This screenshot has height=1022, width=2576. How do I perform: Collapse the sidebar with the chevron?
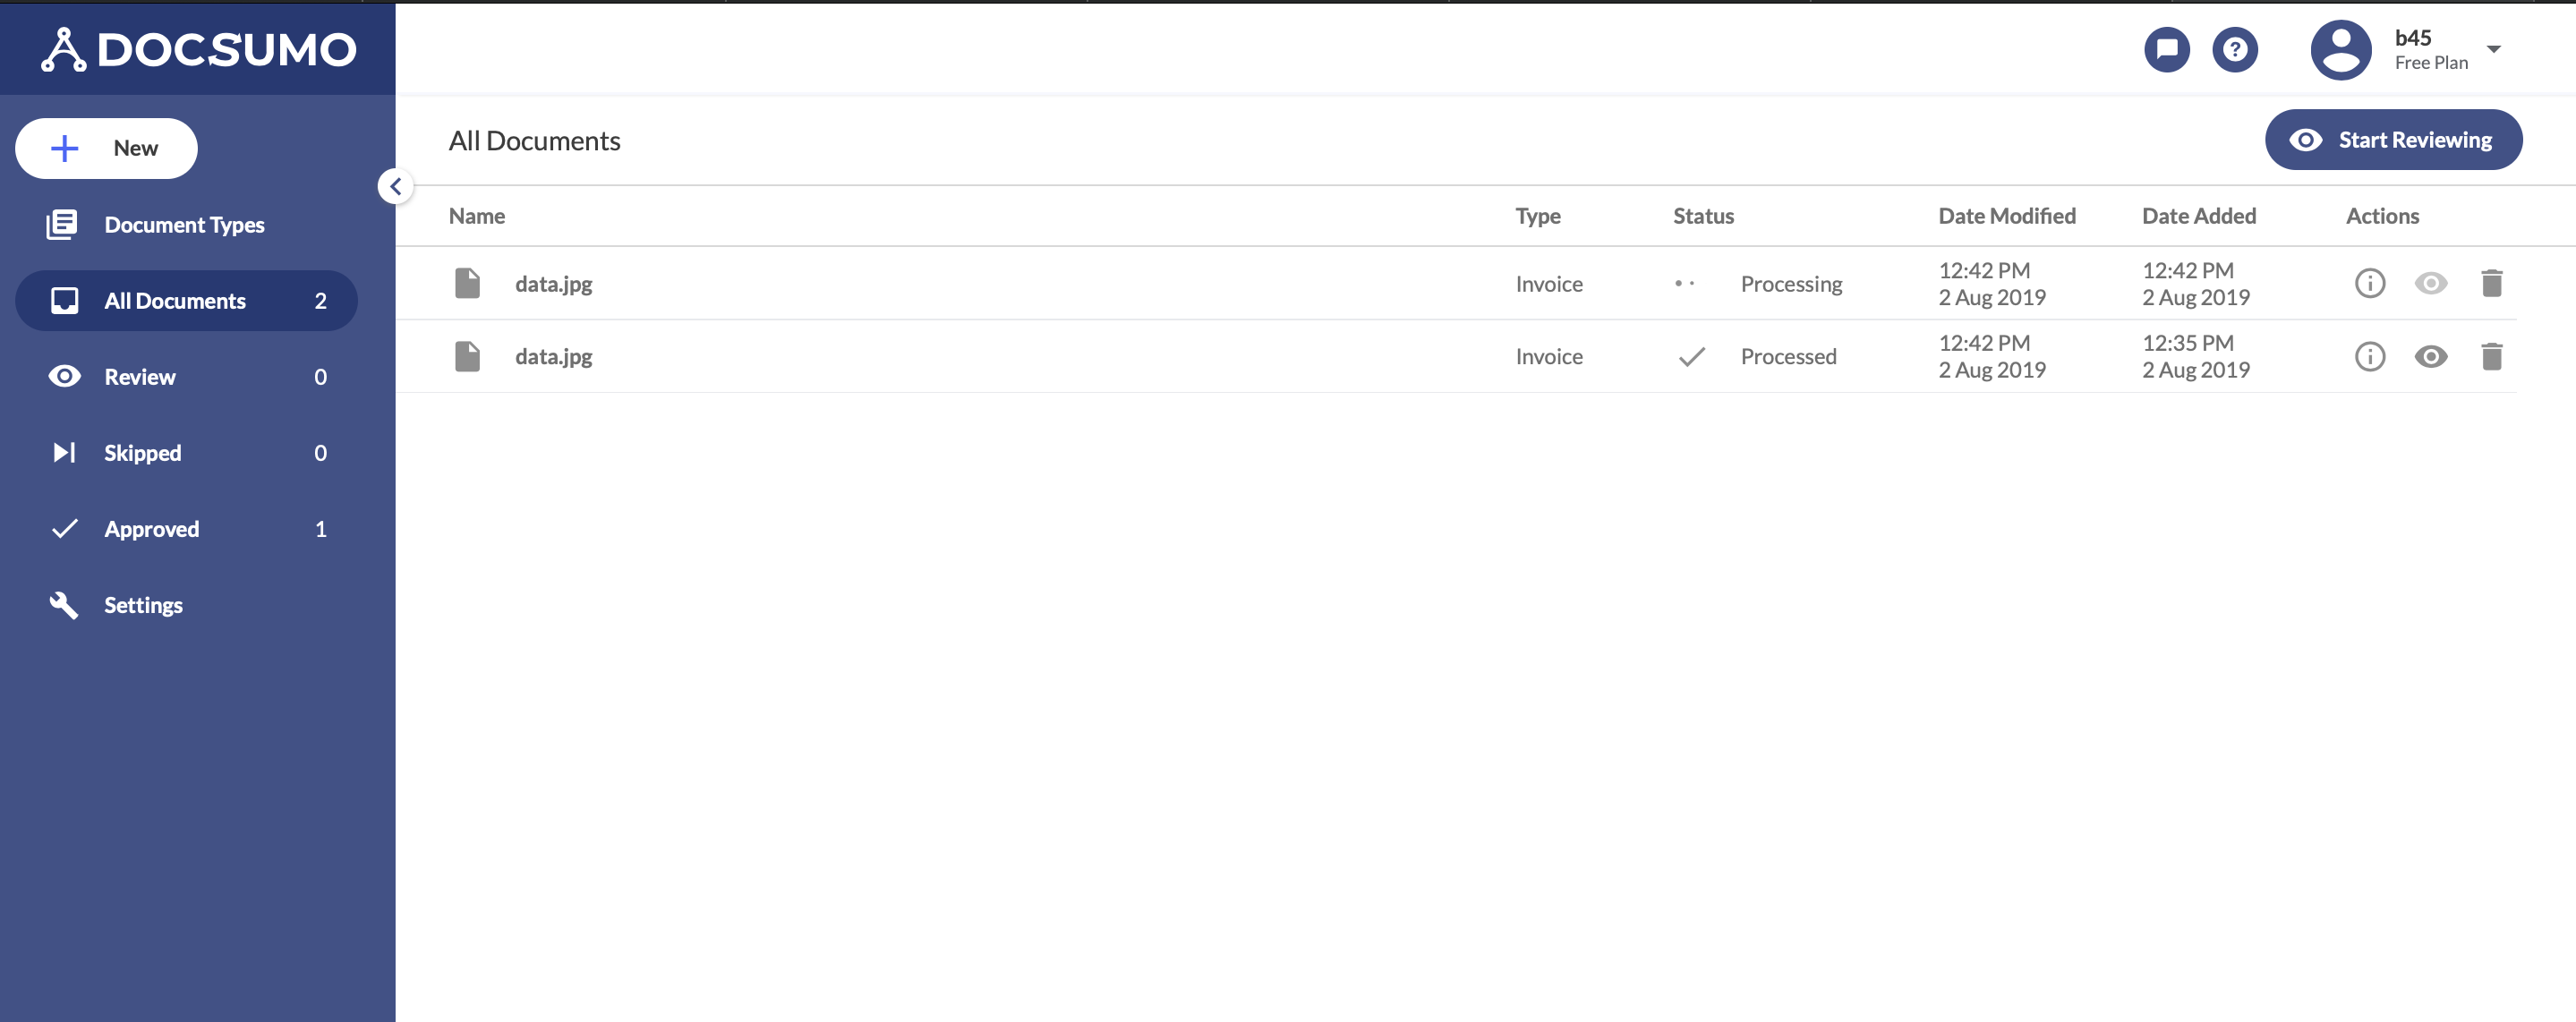396,186
